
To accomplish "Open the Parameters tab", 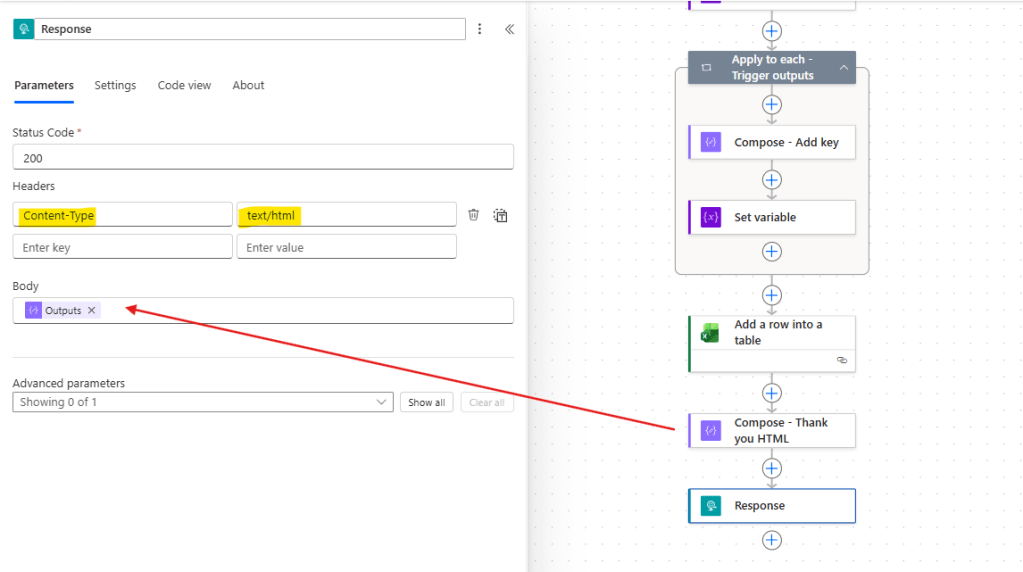I will 44,85.
